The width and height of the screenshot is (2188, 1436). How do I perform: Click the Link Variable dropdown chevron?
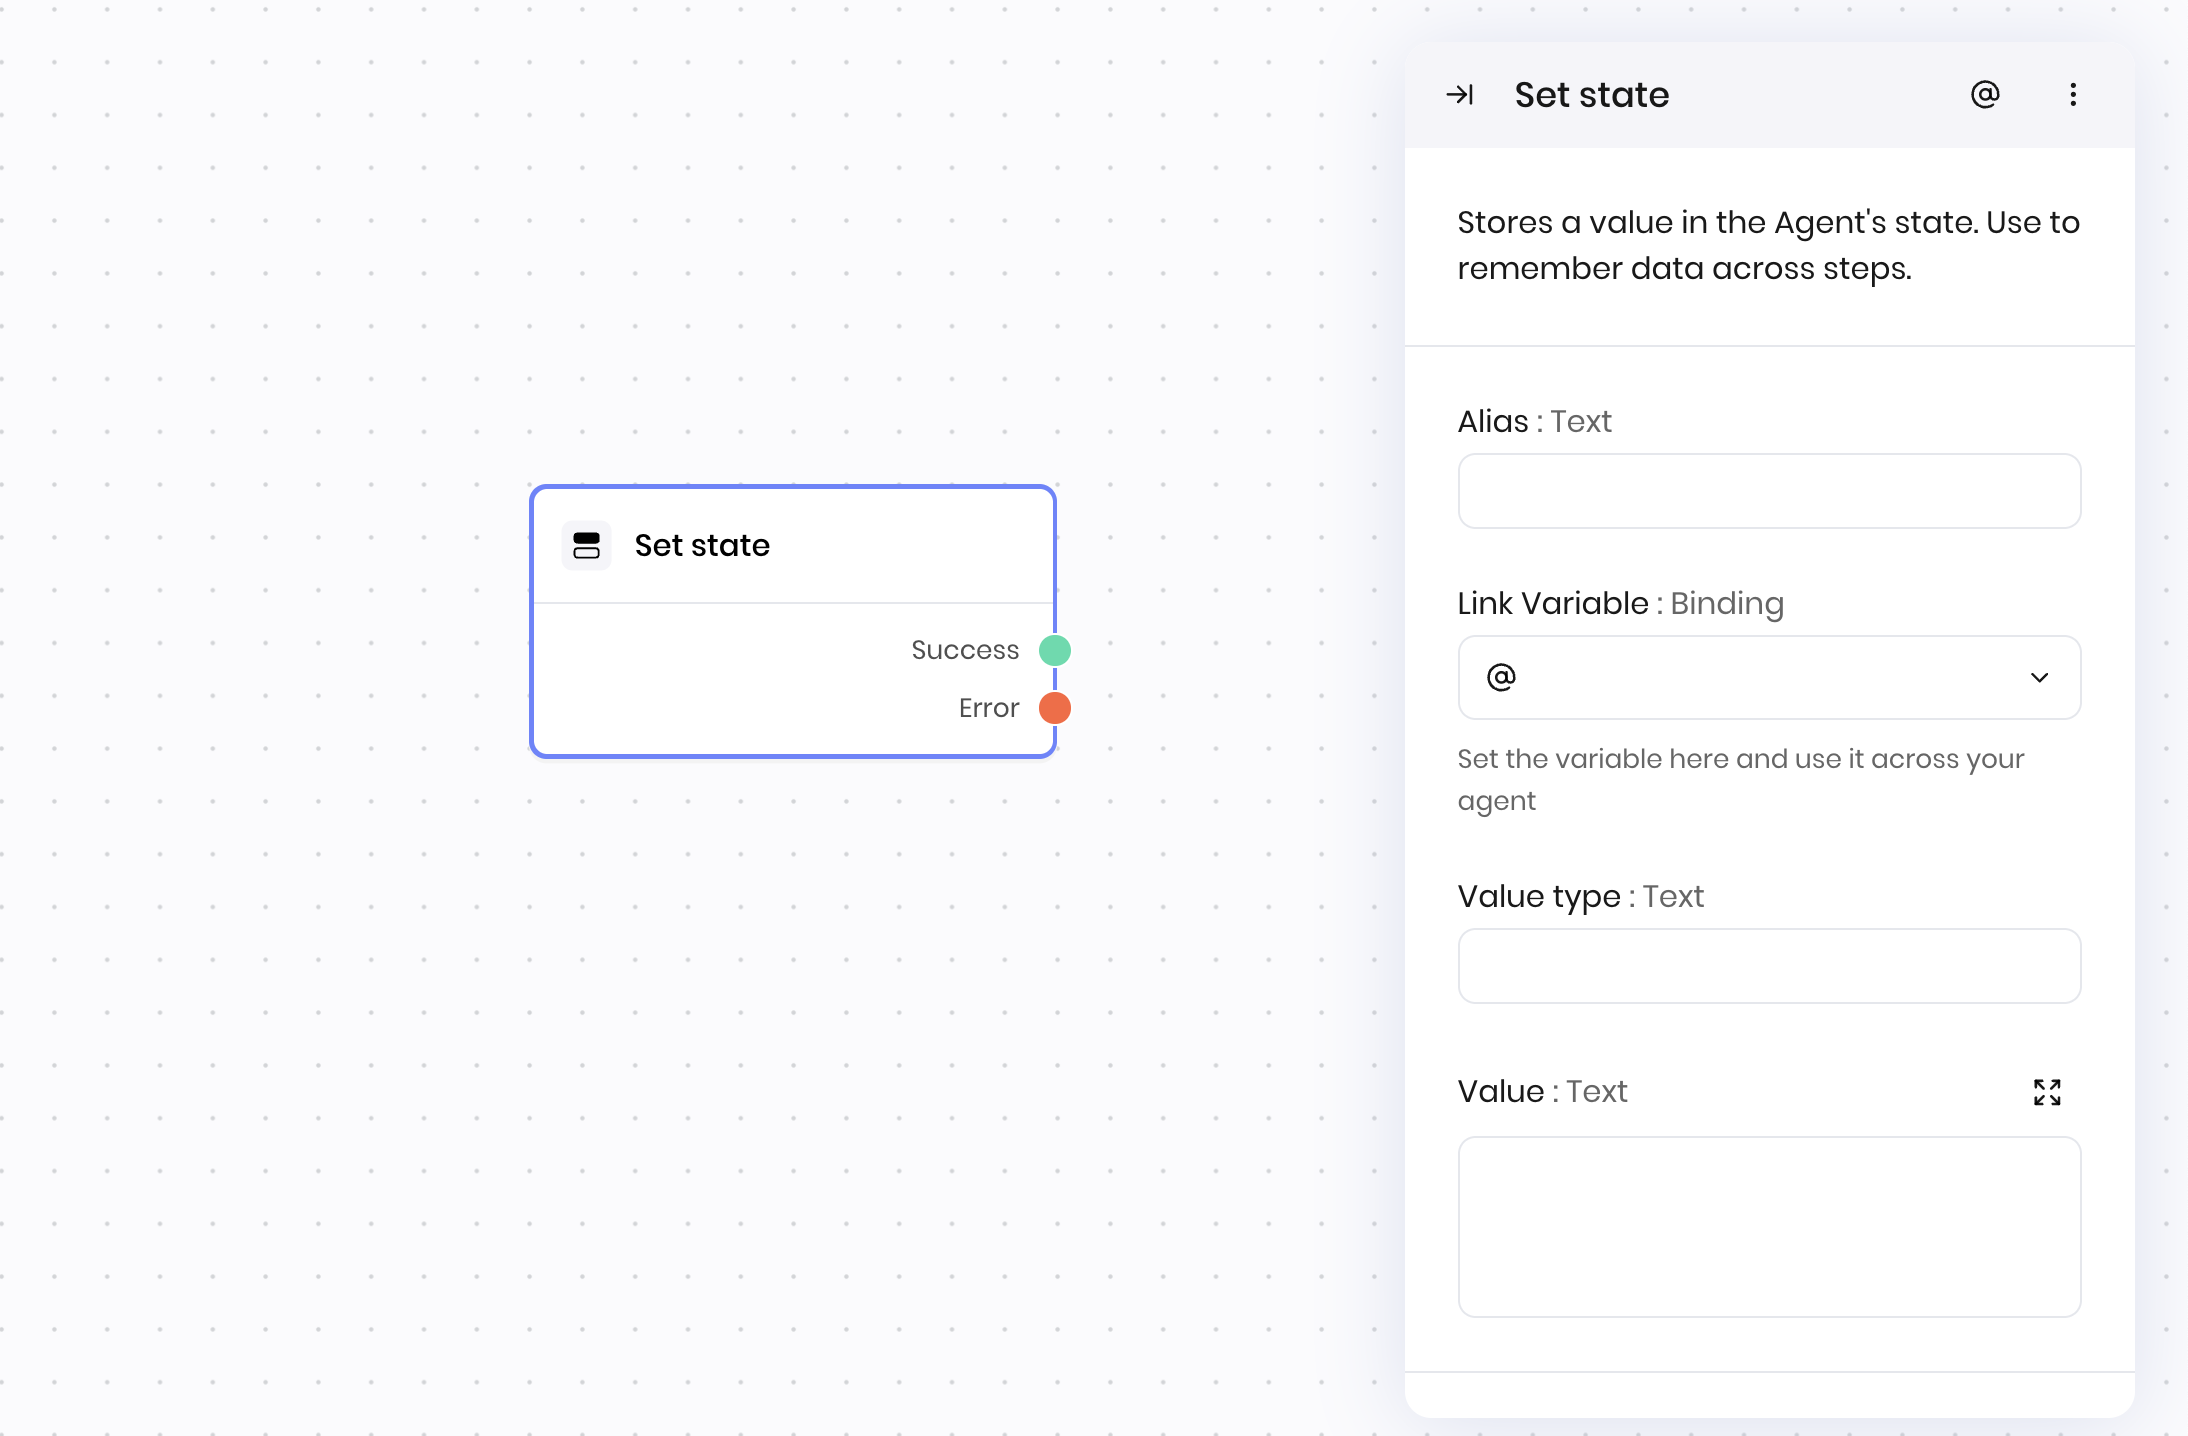coord(2039,678)
